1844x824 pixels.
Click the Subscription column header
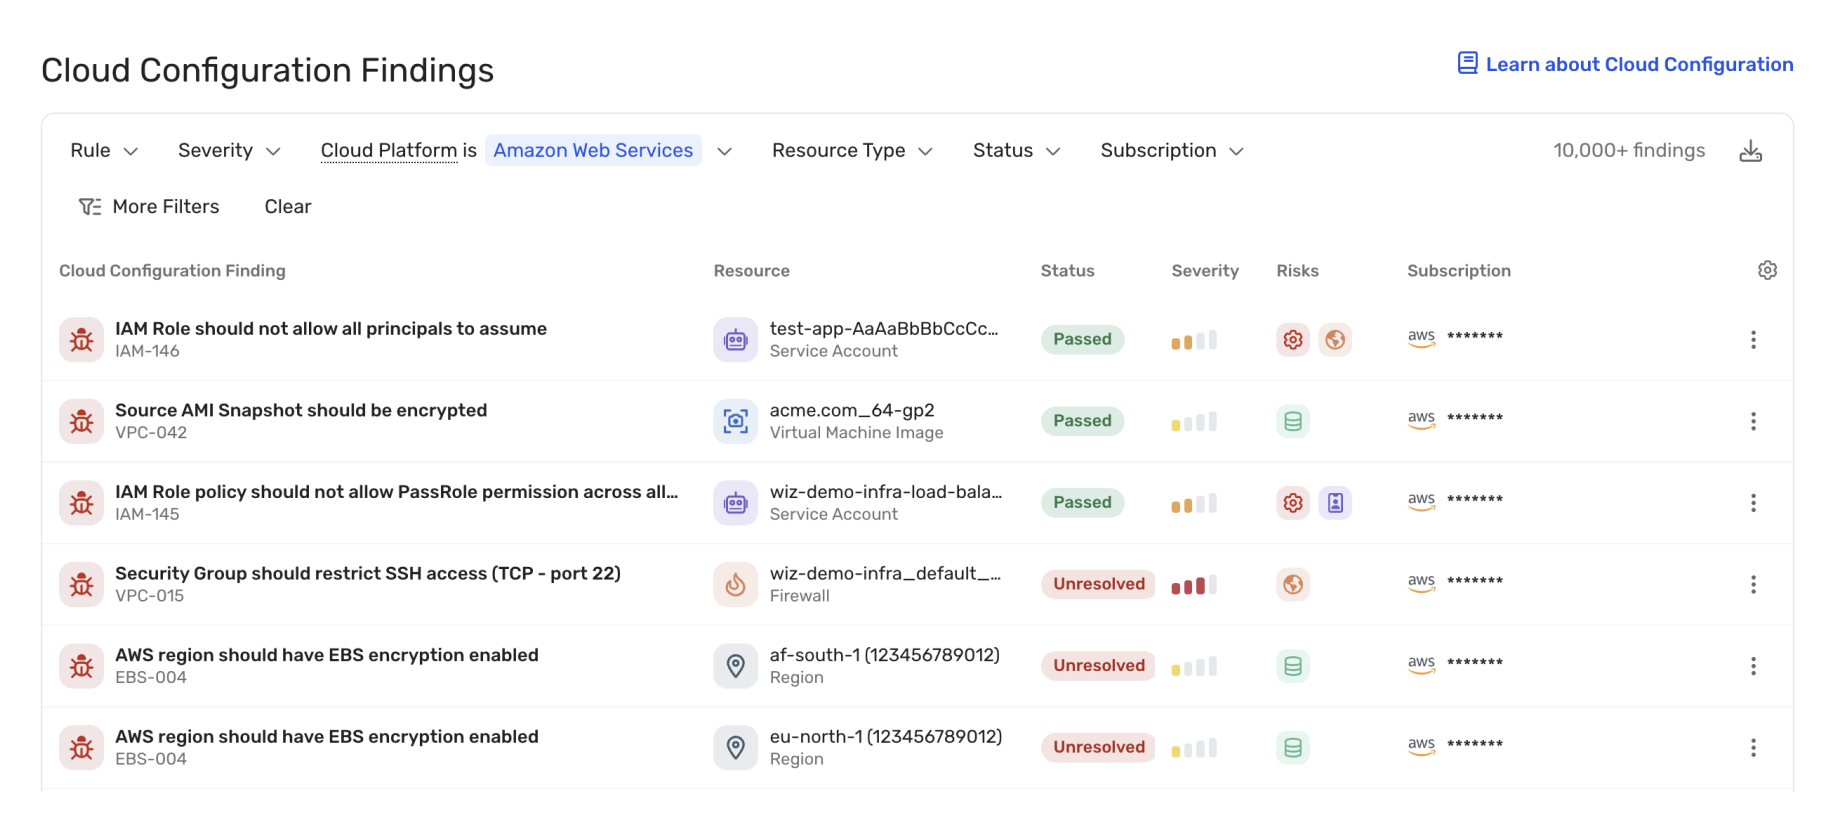pos(1459,271)
